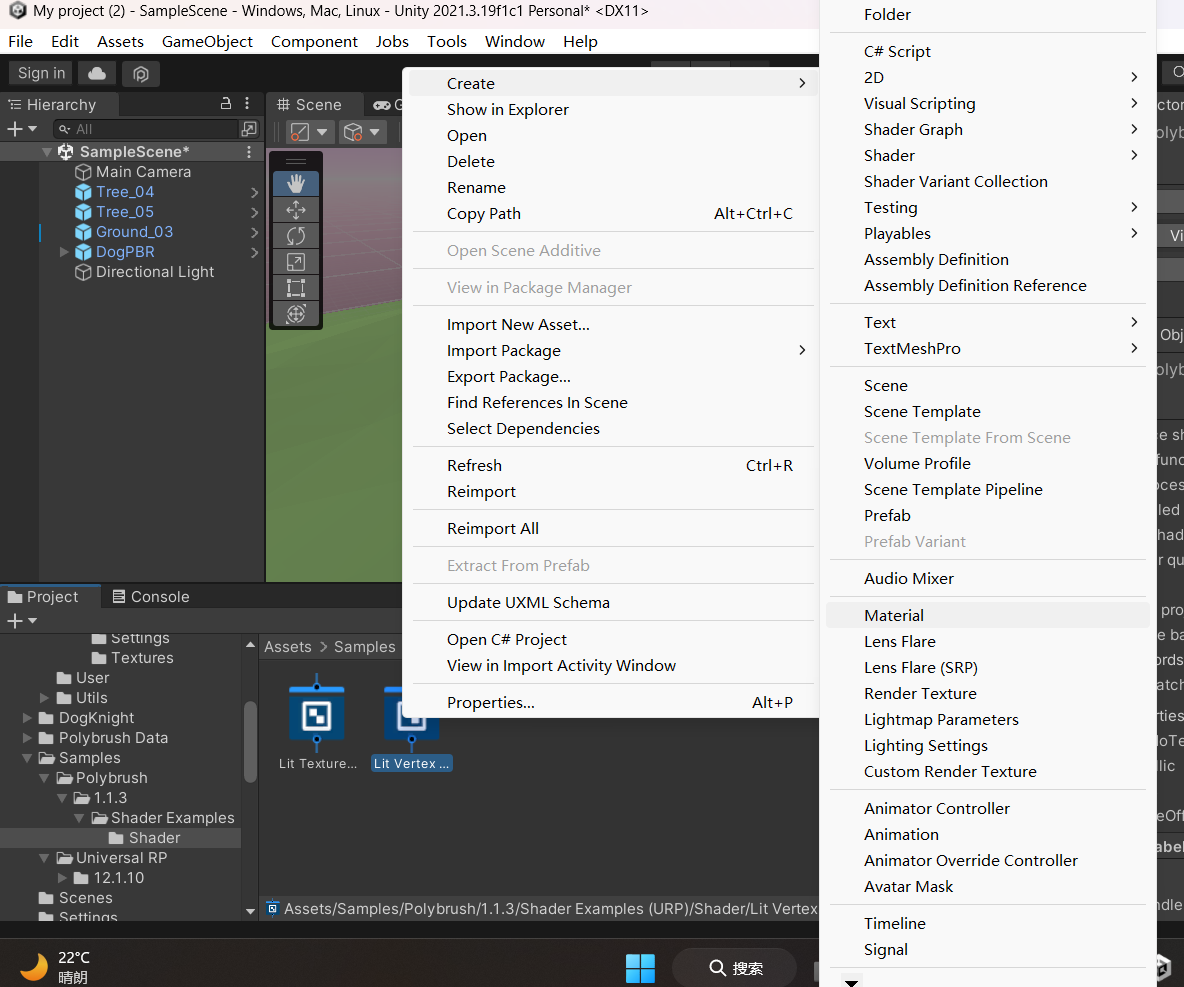1184x987 pixels.
Task: Select the Lit Texture shader graph asset
Action: pos(317,723)
